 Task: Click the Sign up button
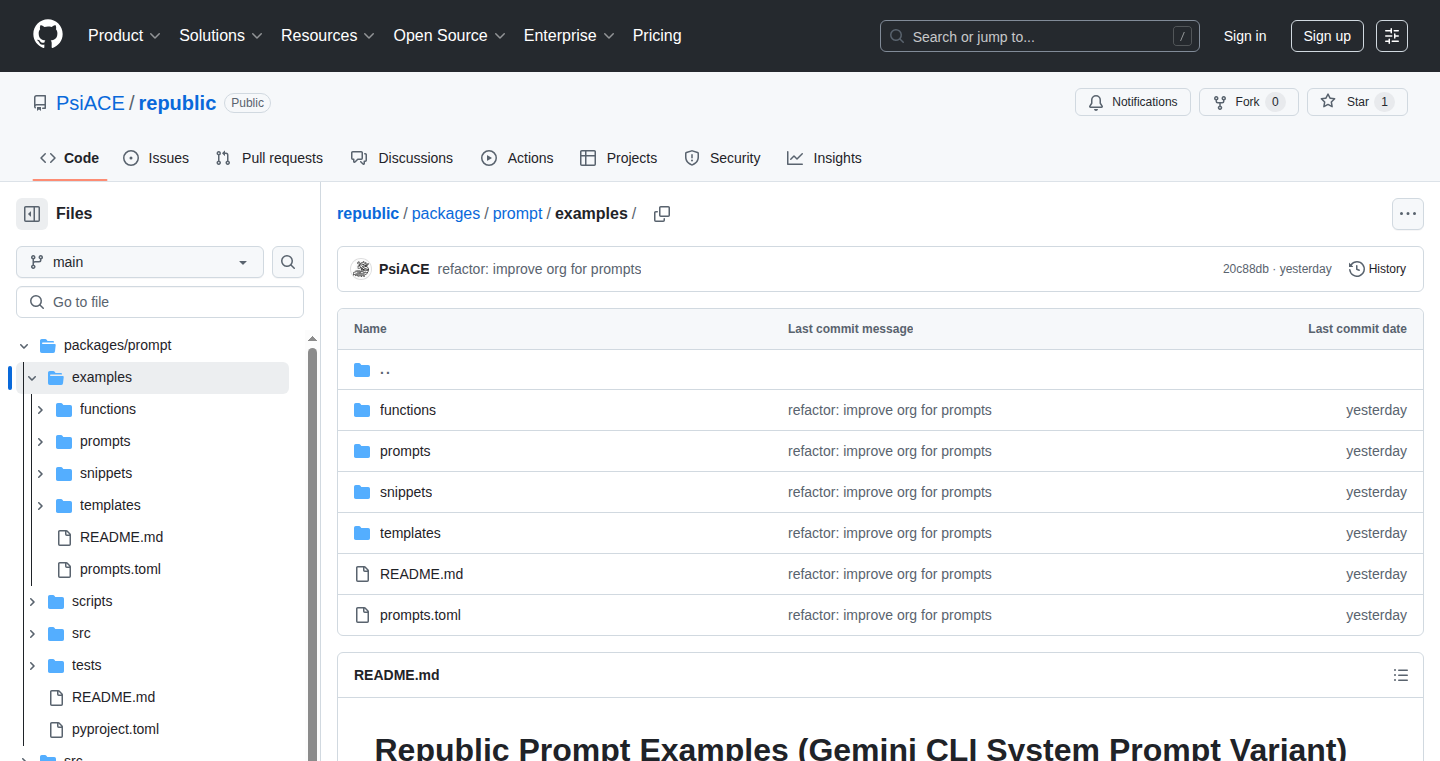(1327, 36)
